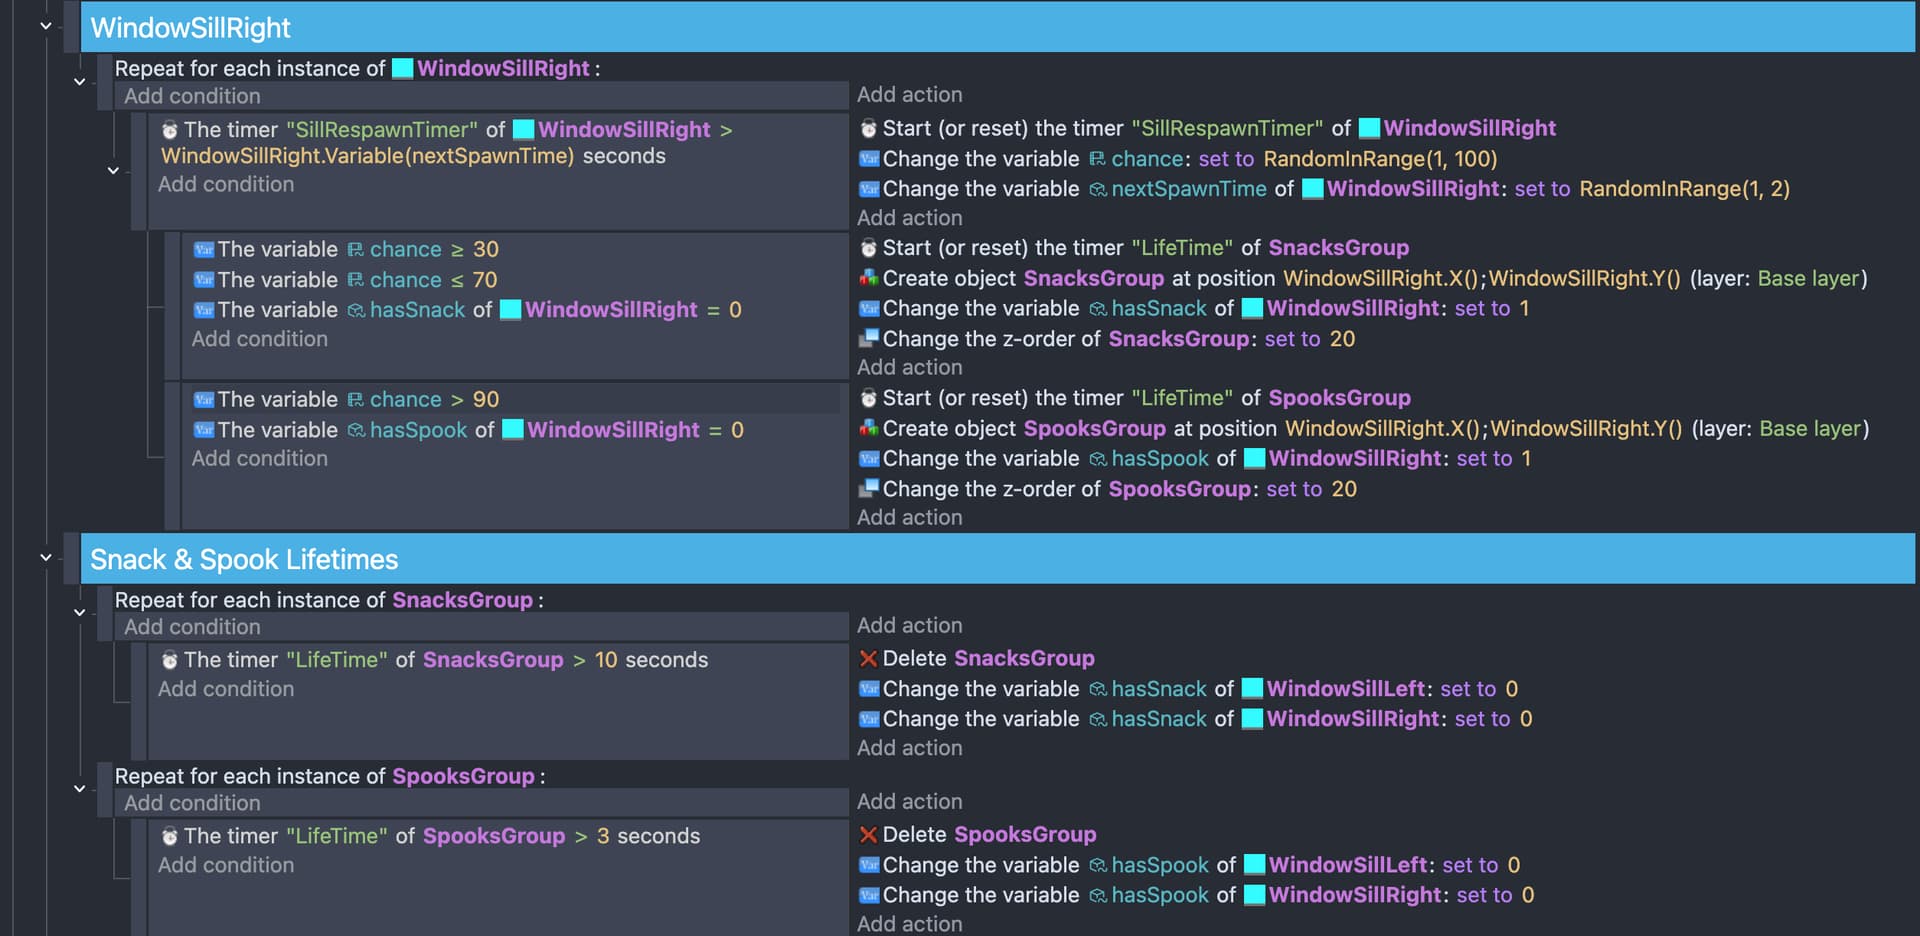Click timer icon of SnacksGroup > 10 seconds condition
1920x936 pixels.
tap(170, 660)
